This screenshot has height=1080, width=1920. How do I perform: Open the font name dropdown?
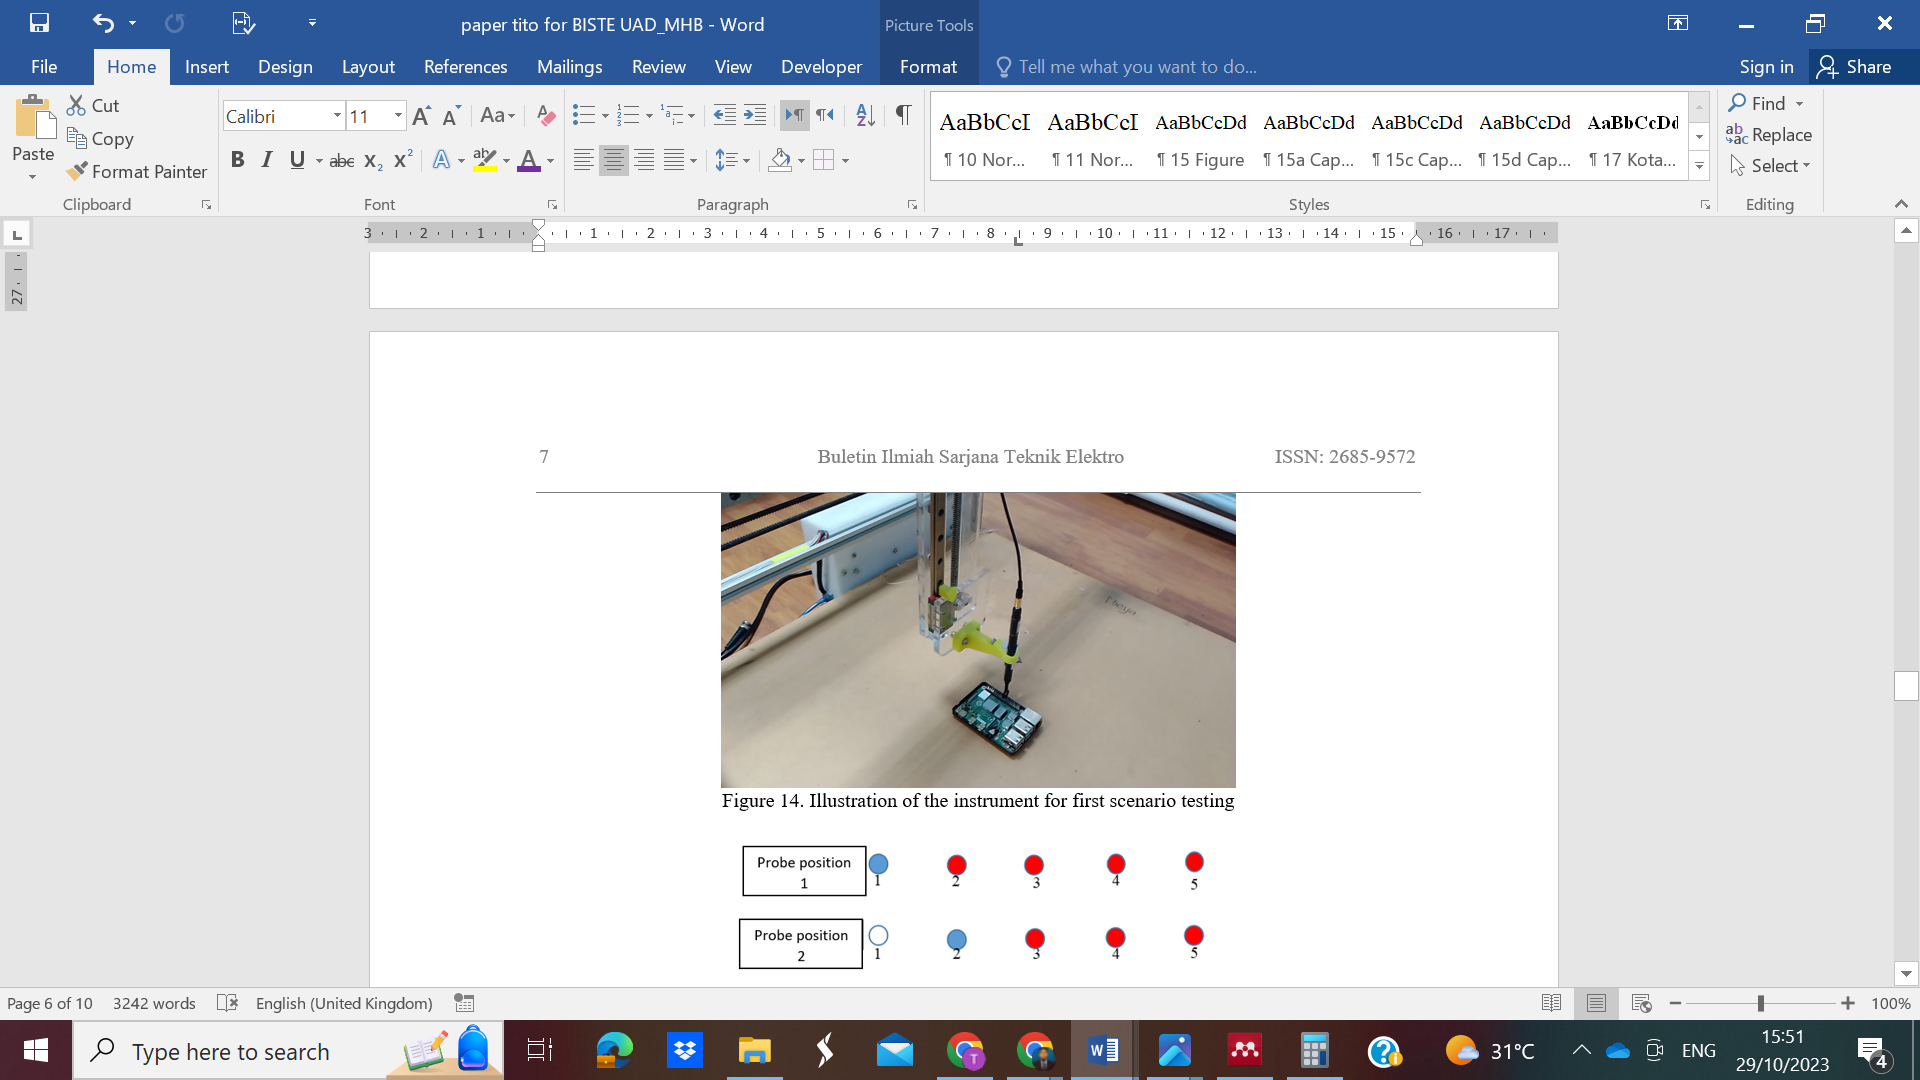(337, 116)
